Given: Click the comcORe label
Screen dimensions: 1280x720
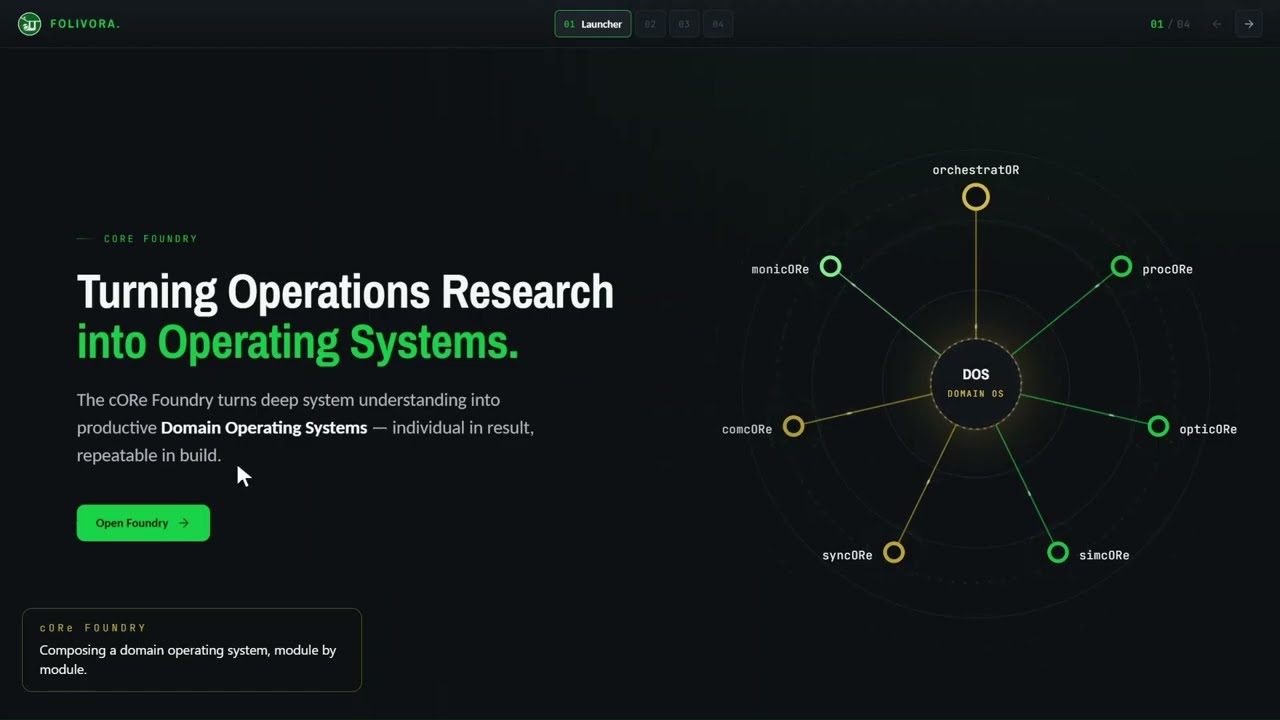Looking at the screenshot, I should [747, 429].
